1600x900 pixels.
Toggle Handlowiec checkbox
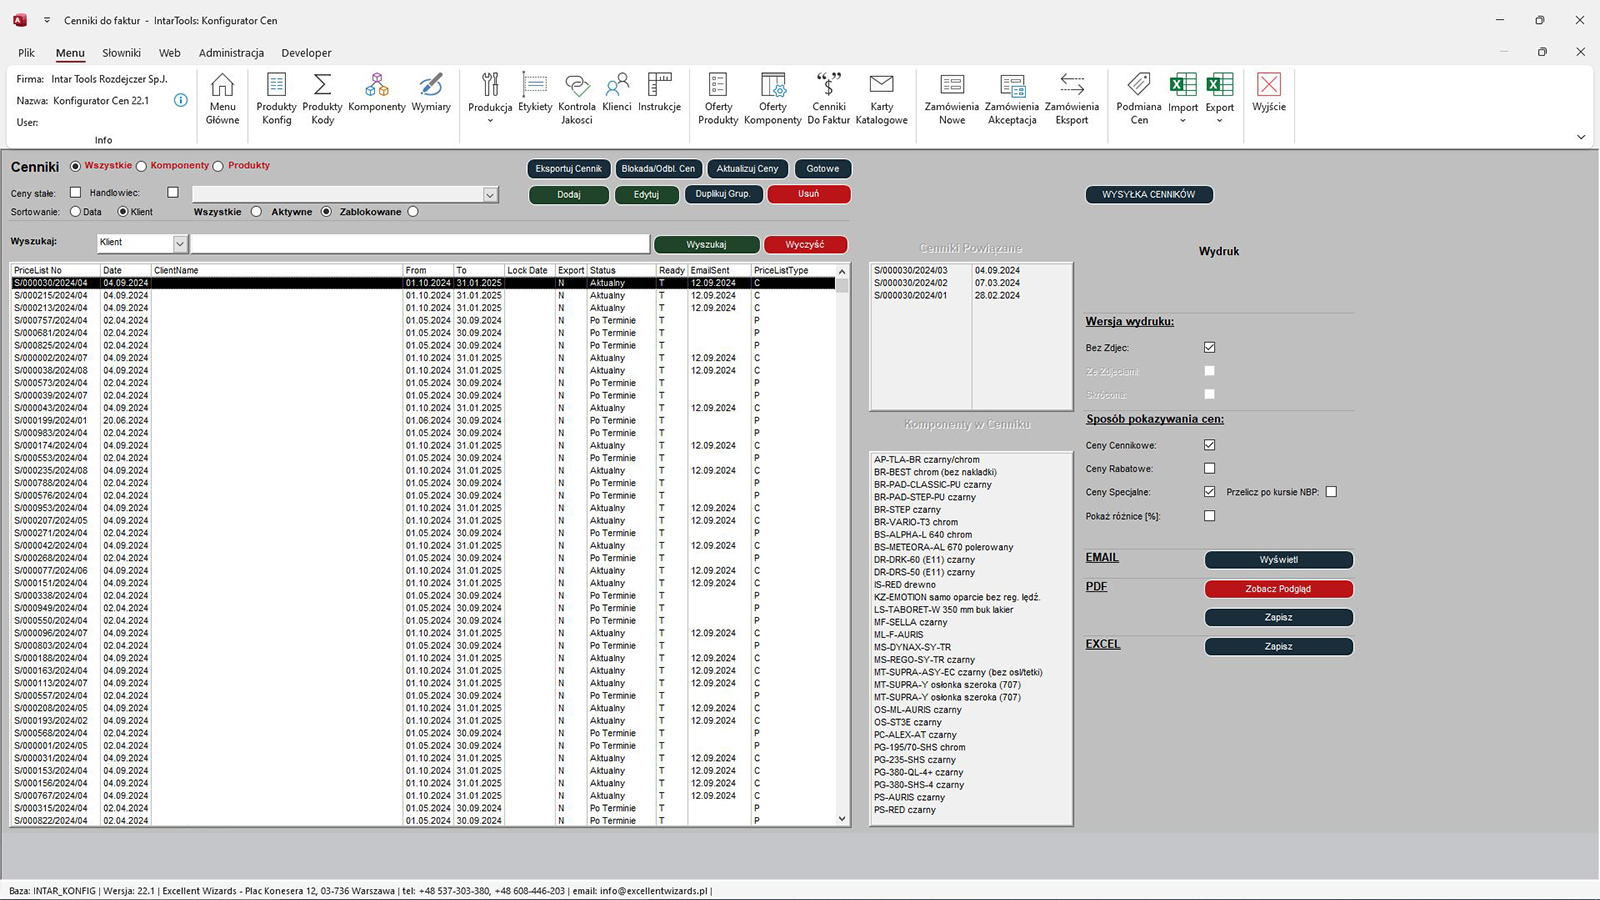click(173, 192)
